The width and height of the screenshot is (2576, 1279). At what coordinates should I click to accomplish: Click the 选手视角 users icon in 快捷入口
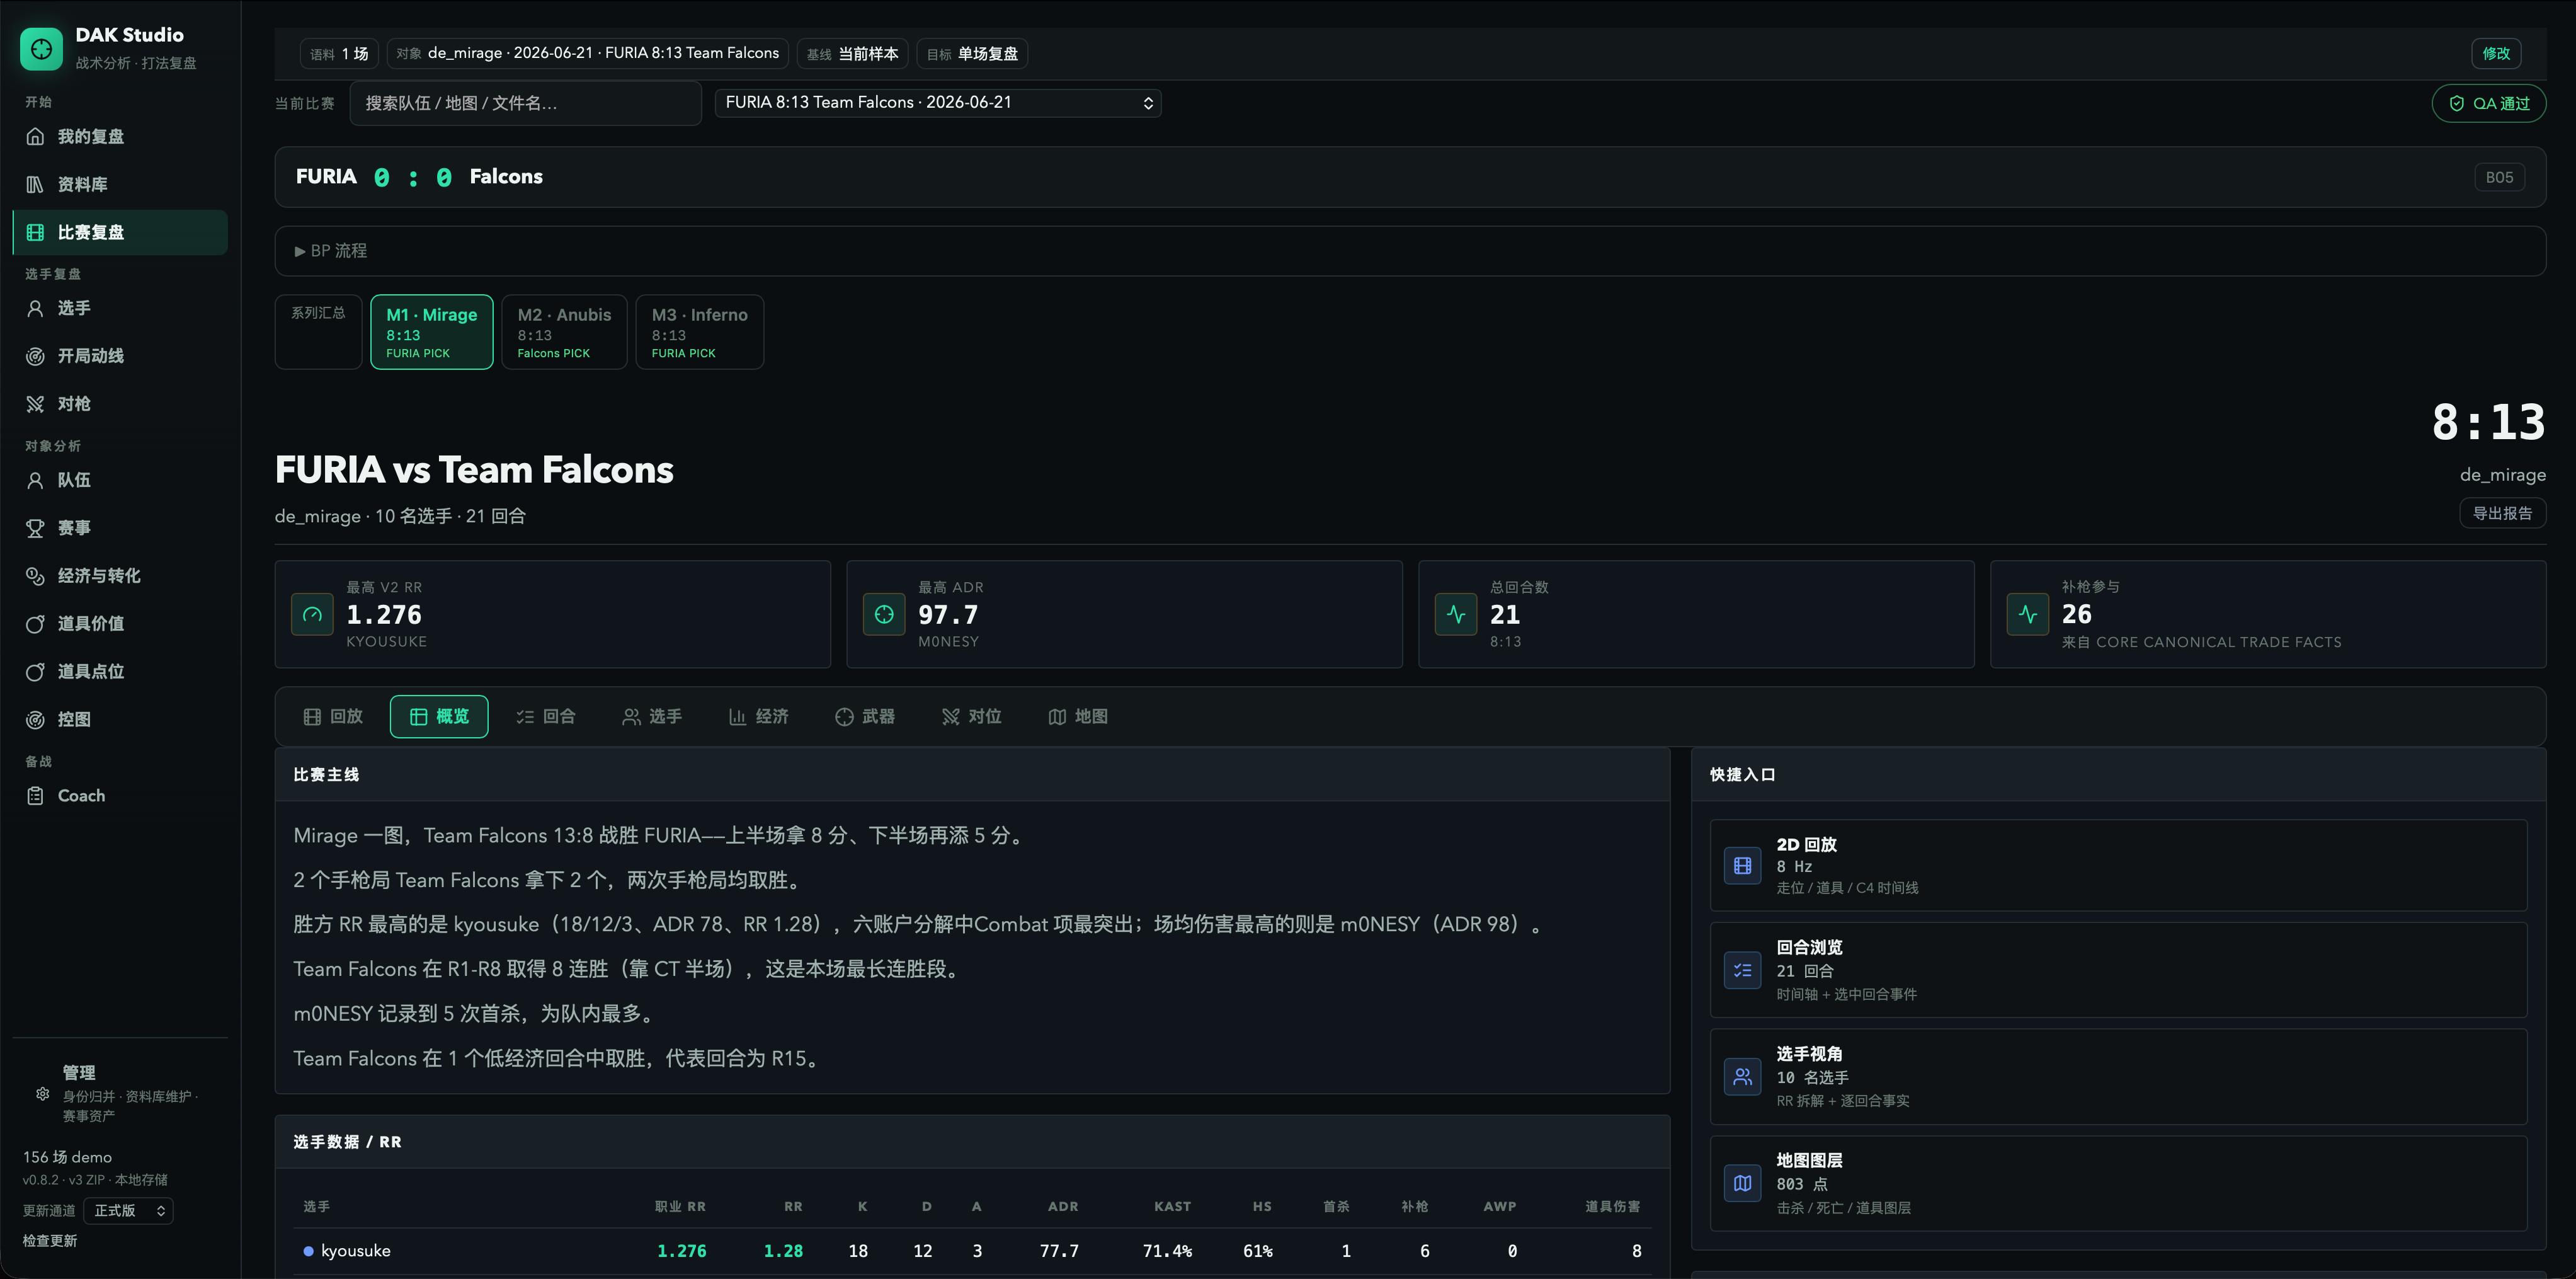pos(1742,1077)
